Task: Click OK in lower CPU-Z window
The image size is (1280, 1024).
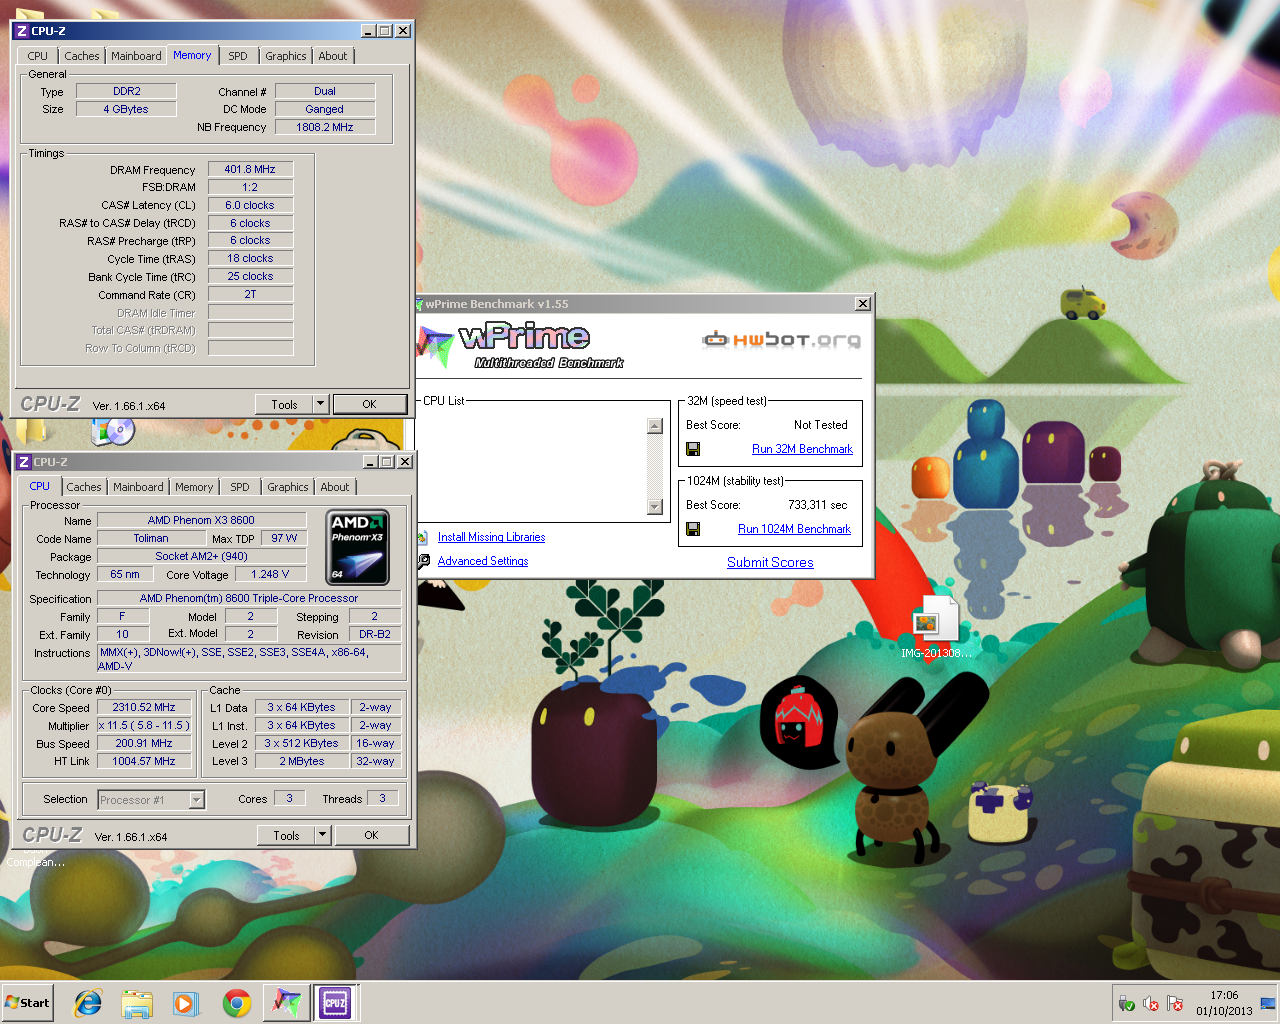Action: tap(372, 835)
